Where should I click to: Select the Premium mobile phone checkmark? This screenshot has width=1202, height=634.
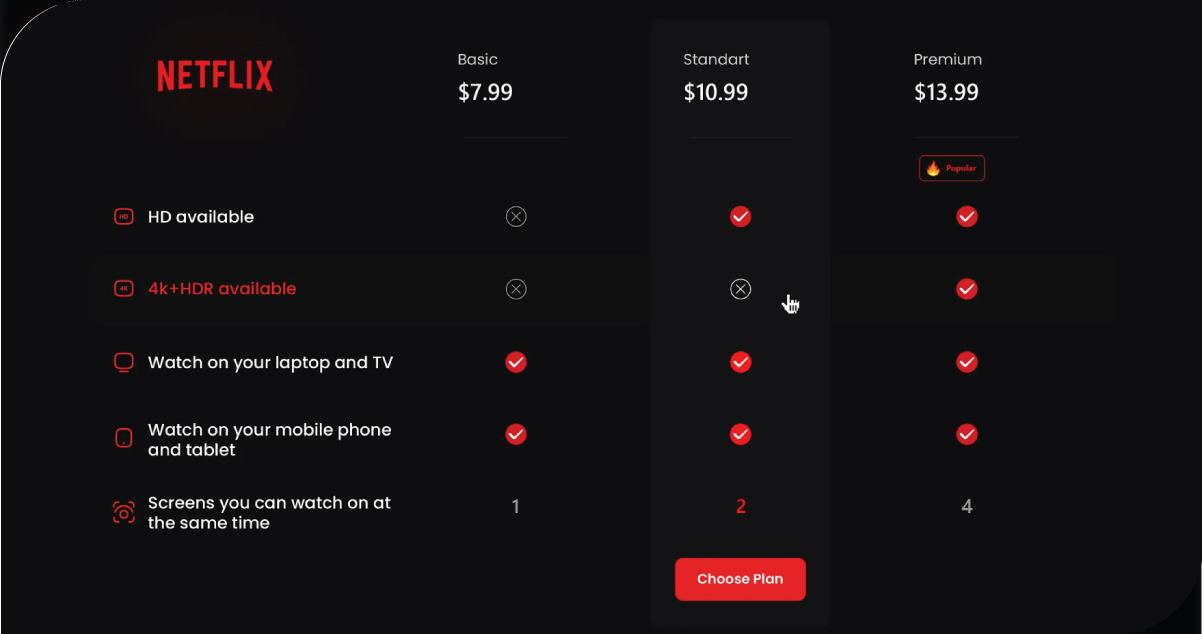click(x=966, y=435)
